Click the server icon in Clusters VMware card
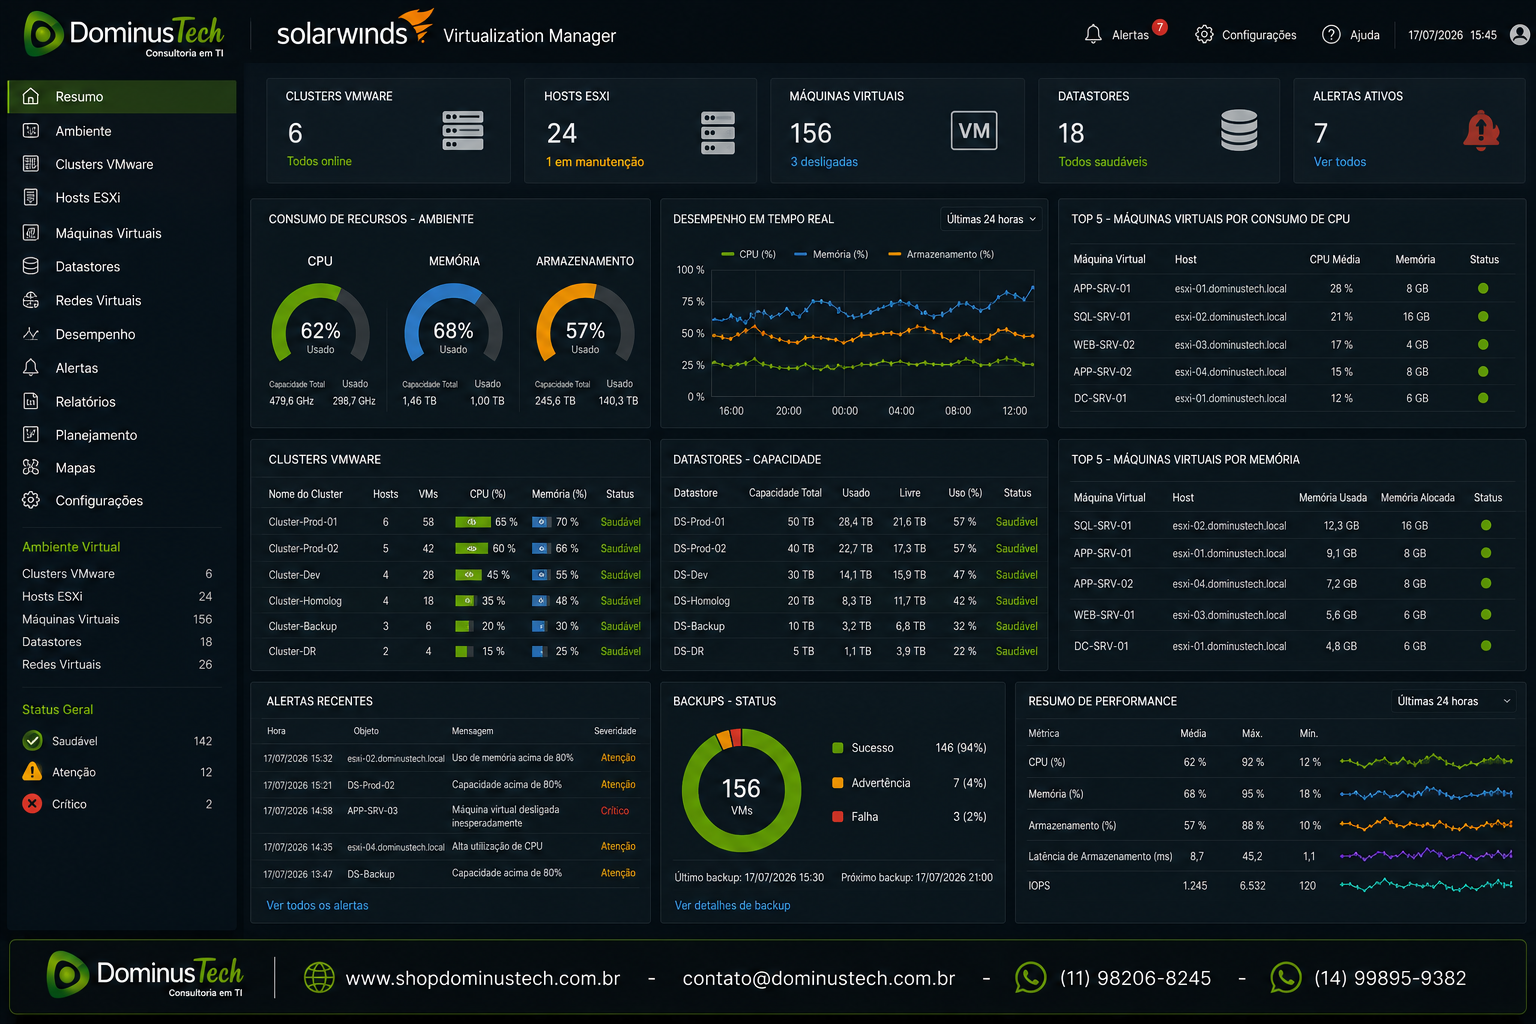The width and height of the screenshot is (1536, 1024). pyautogui.click(x=463, y=131)
